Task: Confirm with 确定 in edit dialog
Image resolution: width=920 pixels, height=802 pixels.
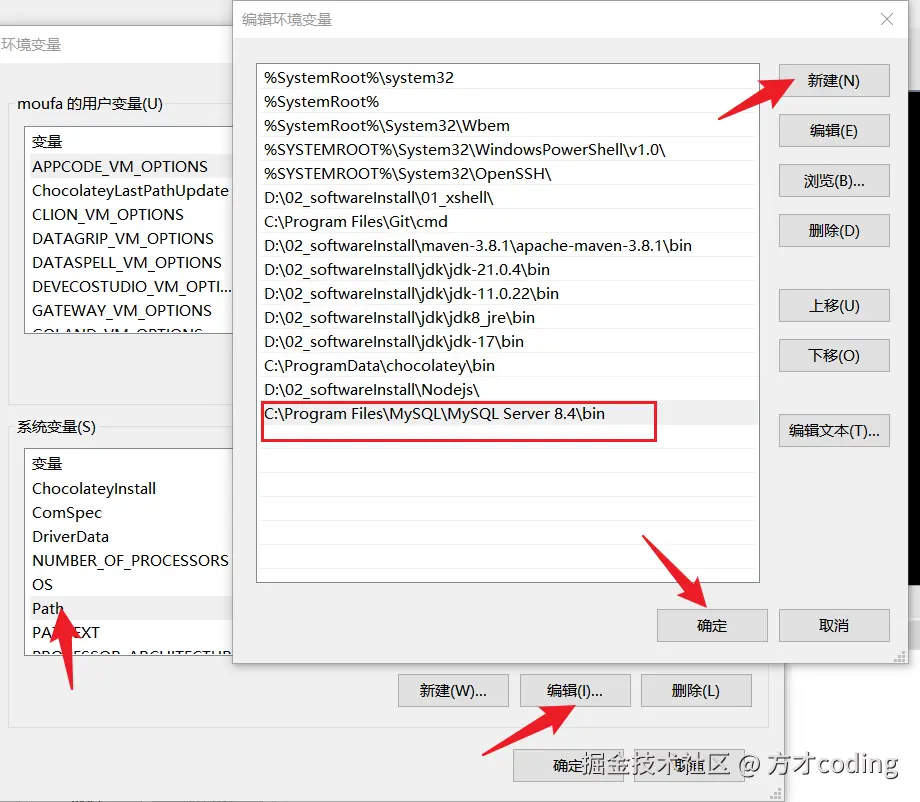Action: (712, 625)
